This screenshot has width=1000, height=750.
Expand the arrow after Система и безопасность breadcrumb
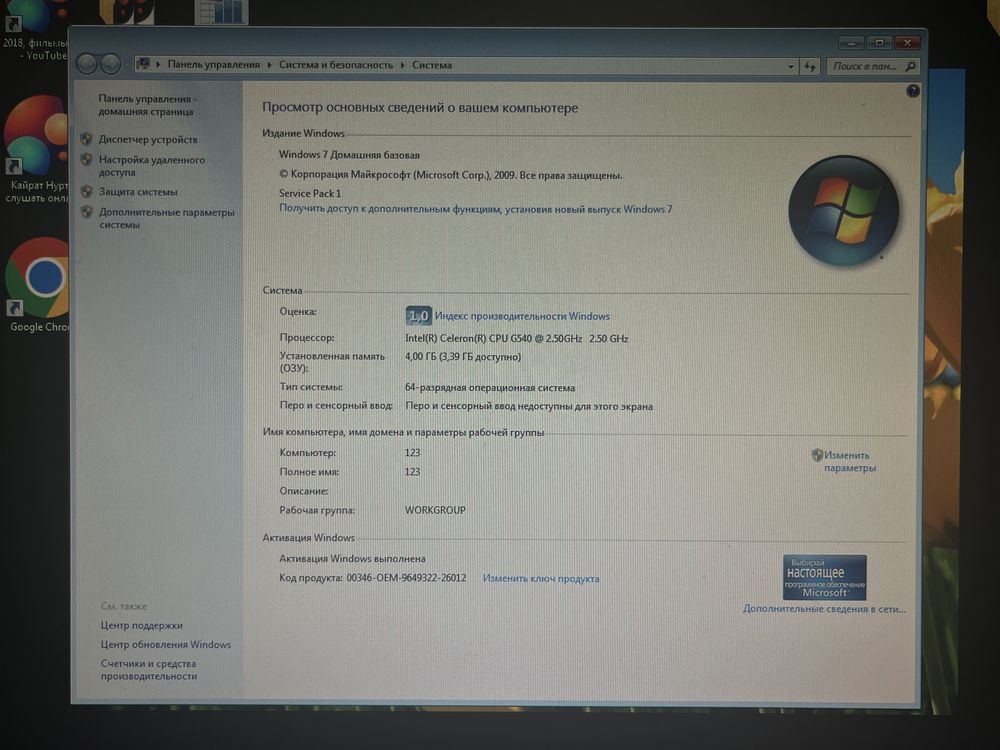402,65
